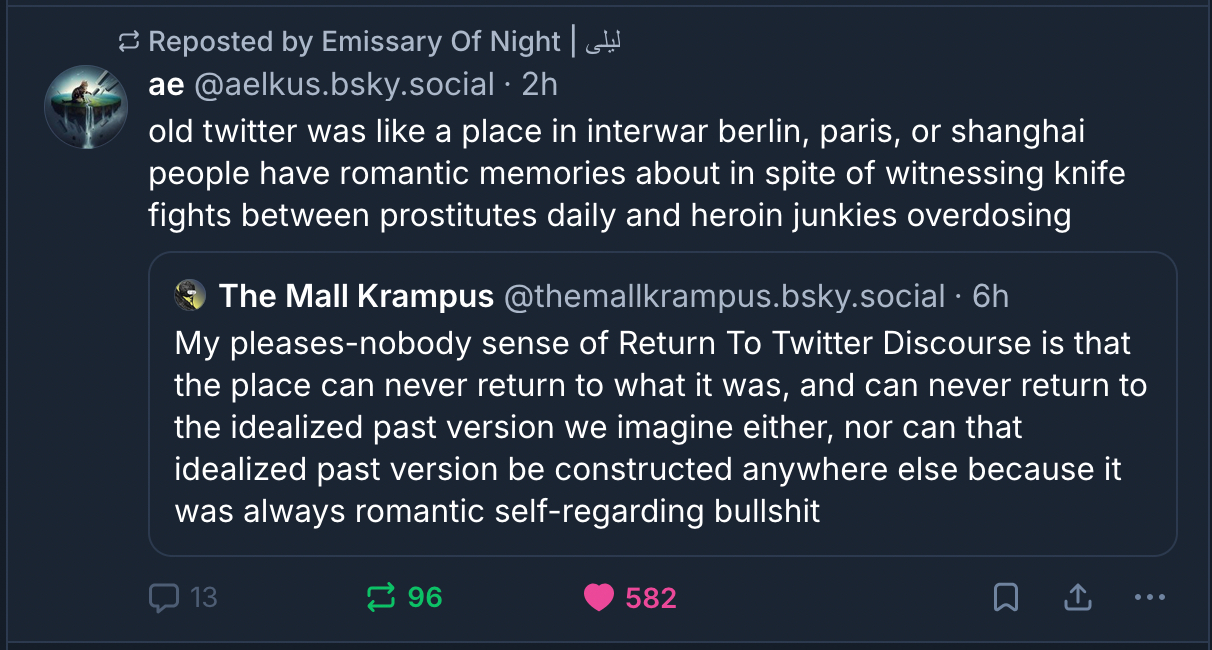Click the 6h quoted post timestamp
Screen dimensions: 1212x650
990,296
